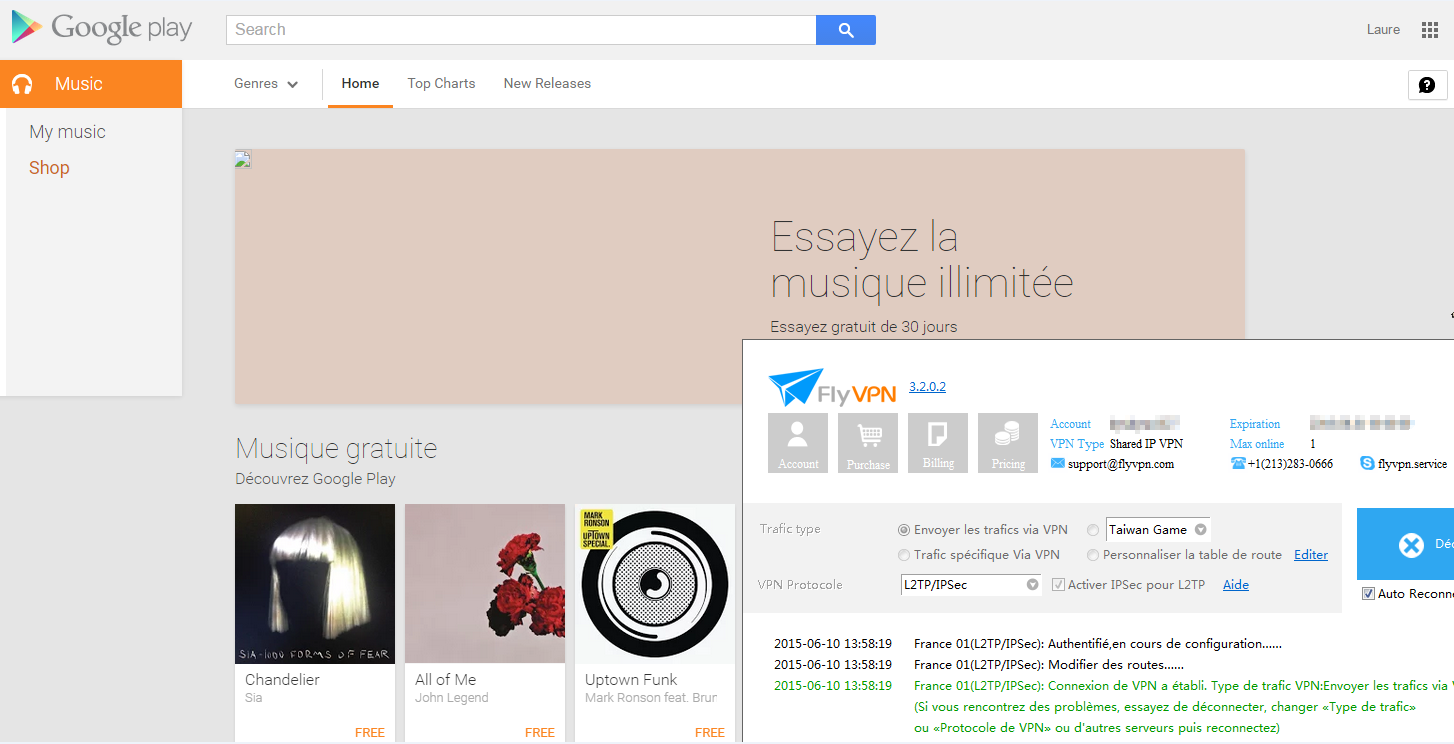
Task: Click the FlyVPN paper plane logo
Action: coord(796,387)
